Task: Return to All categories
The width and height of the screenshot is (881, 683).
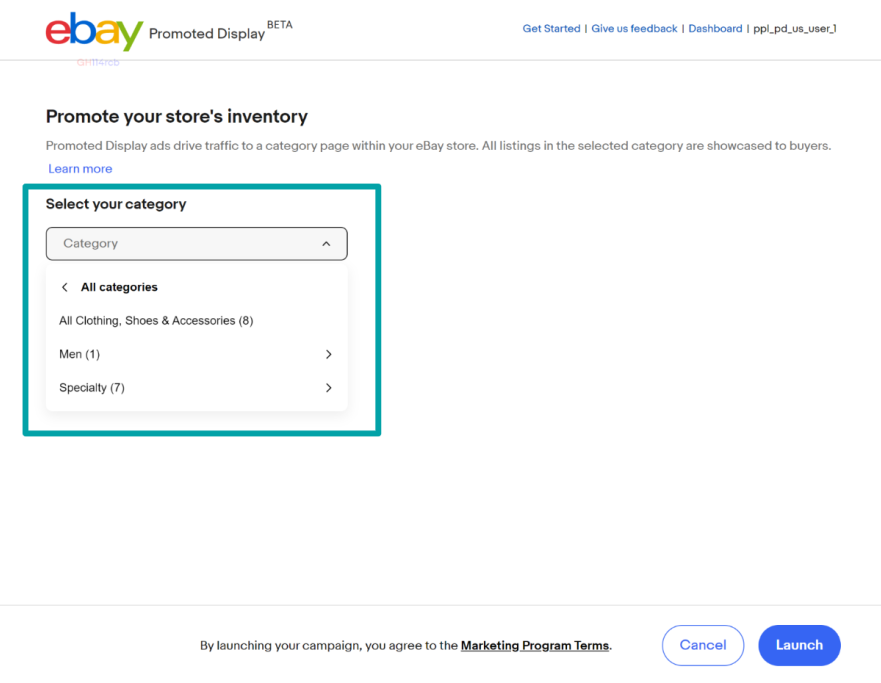Action: click(119, 288)
